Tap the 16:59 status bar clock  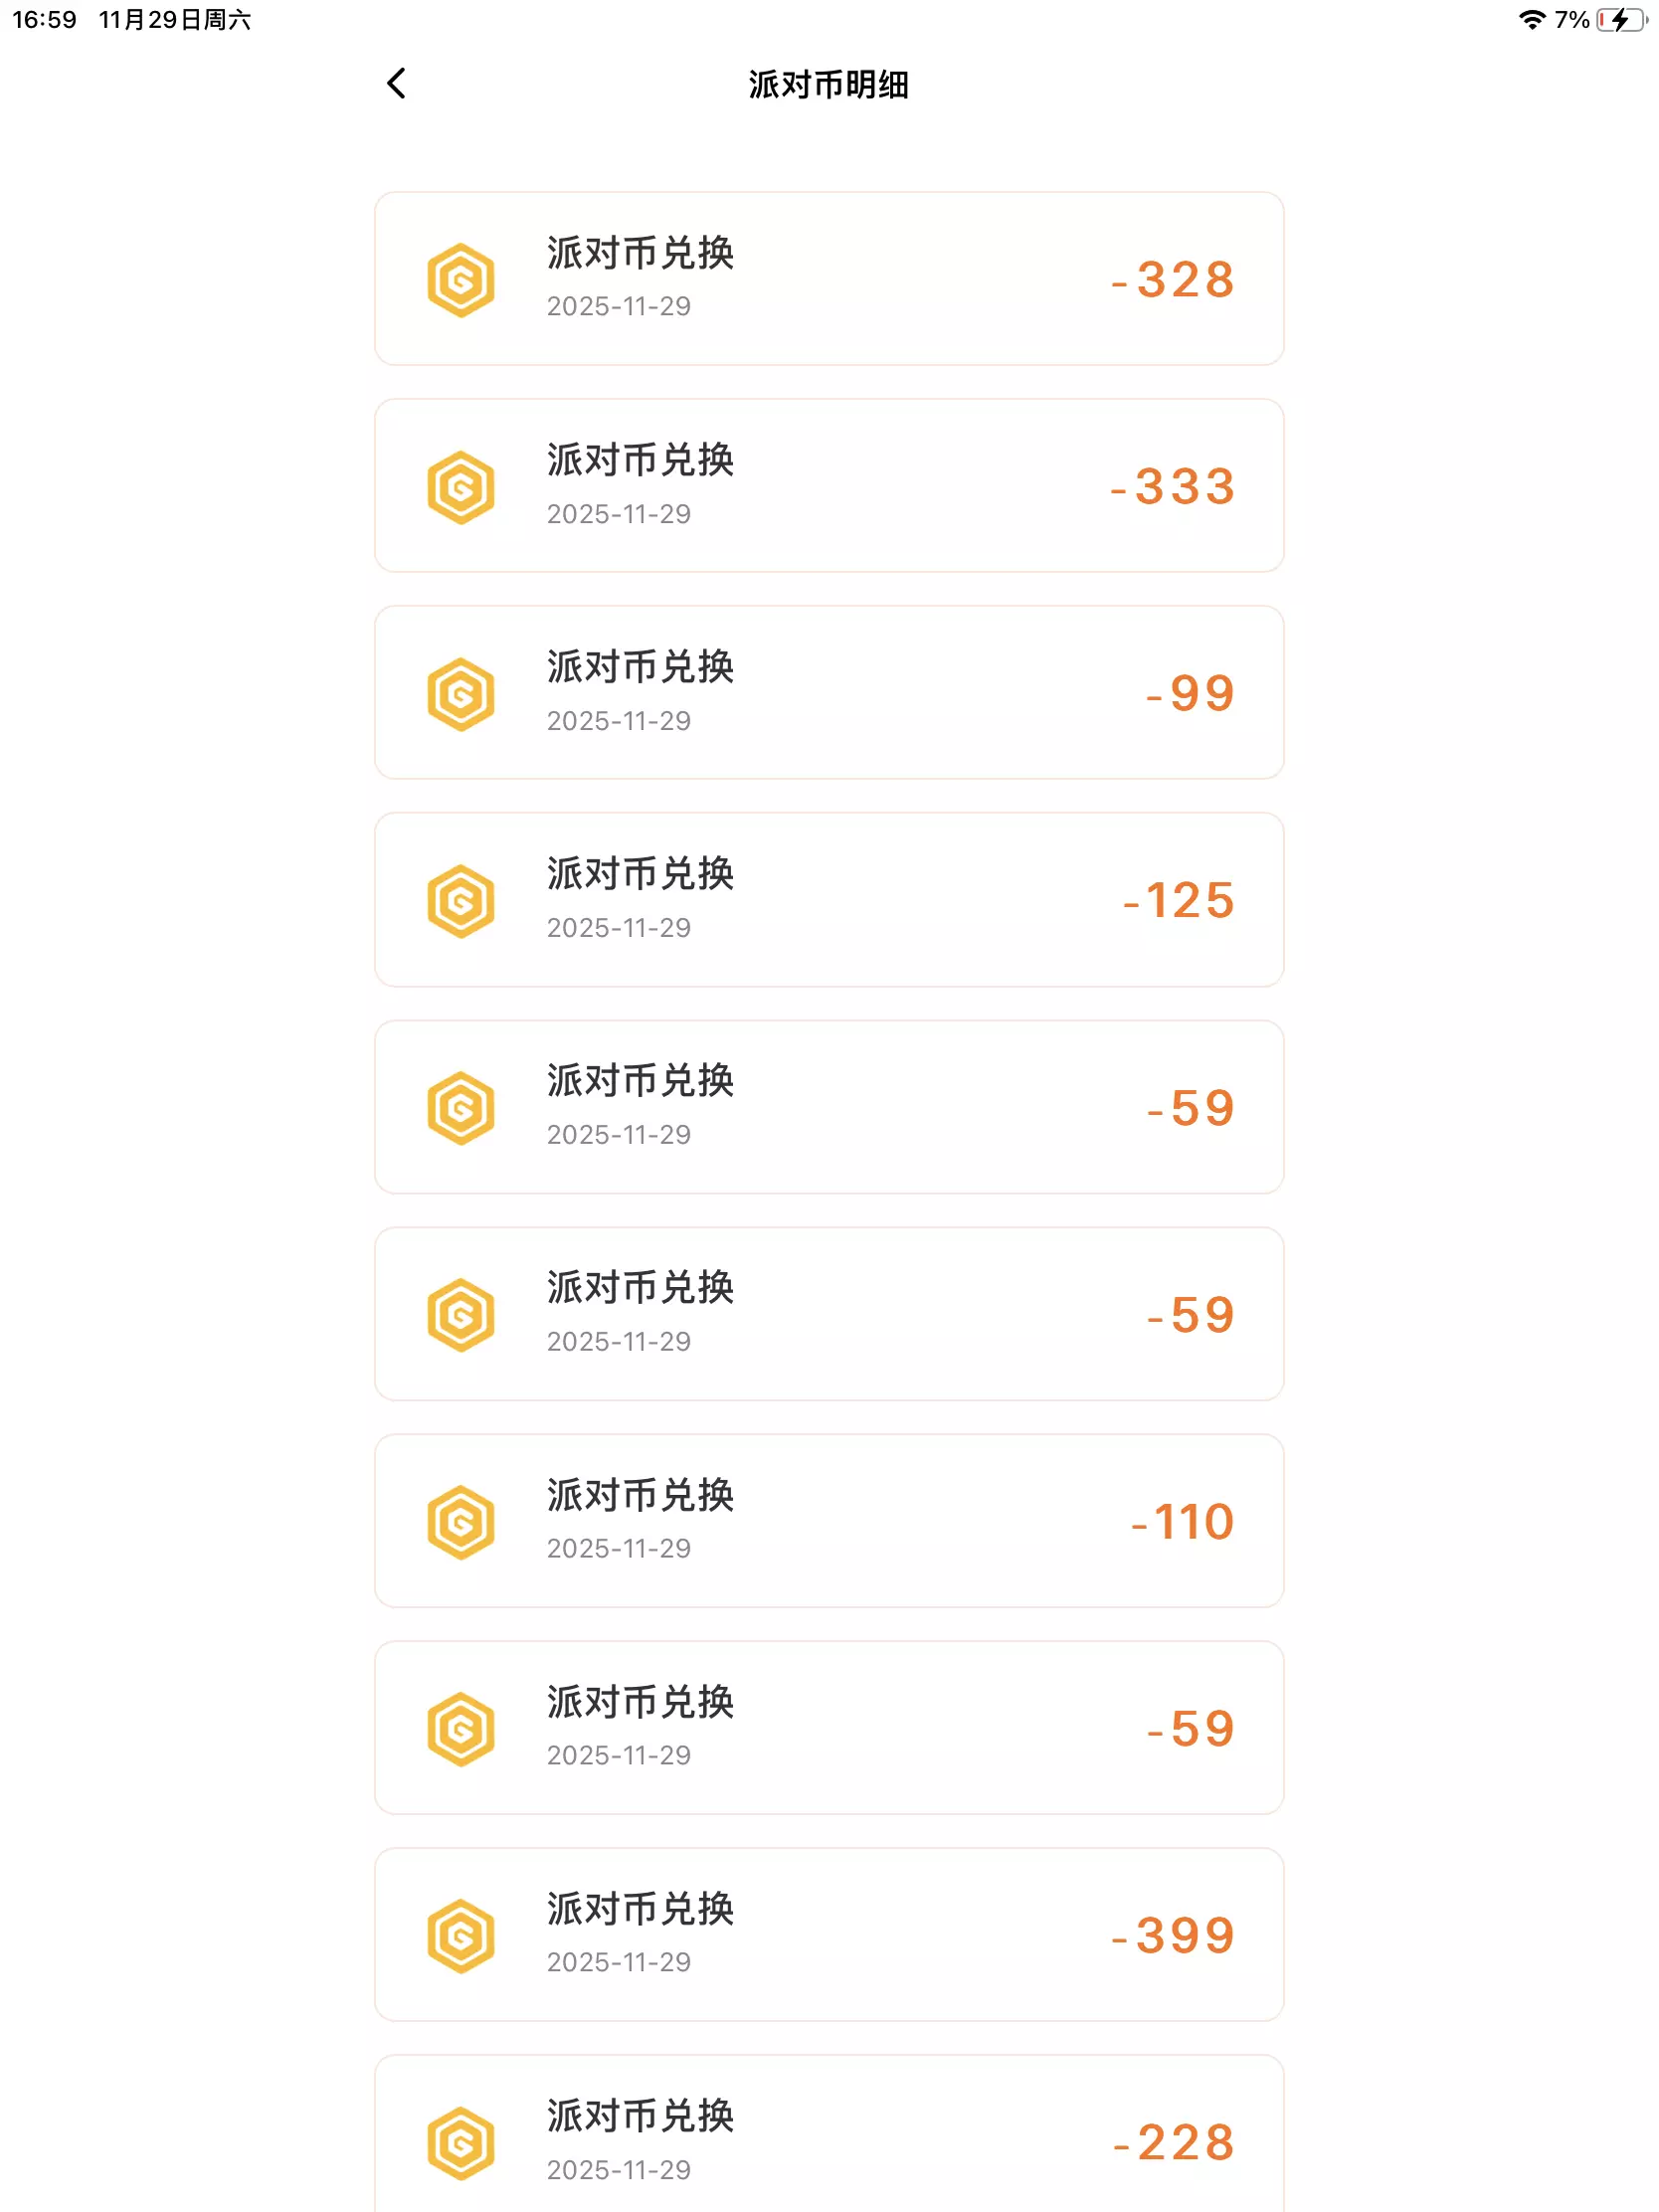coord(45,20)
